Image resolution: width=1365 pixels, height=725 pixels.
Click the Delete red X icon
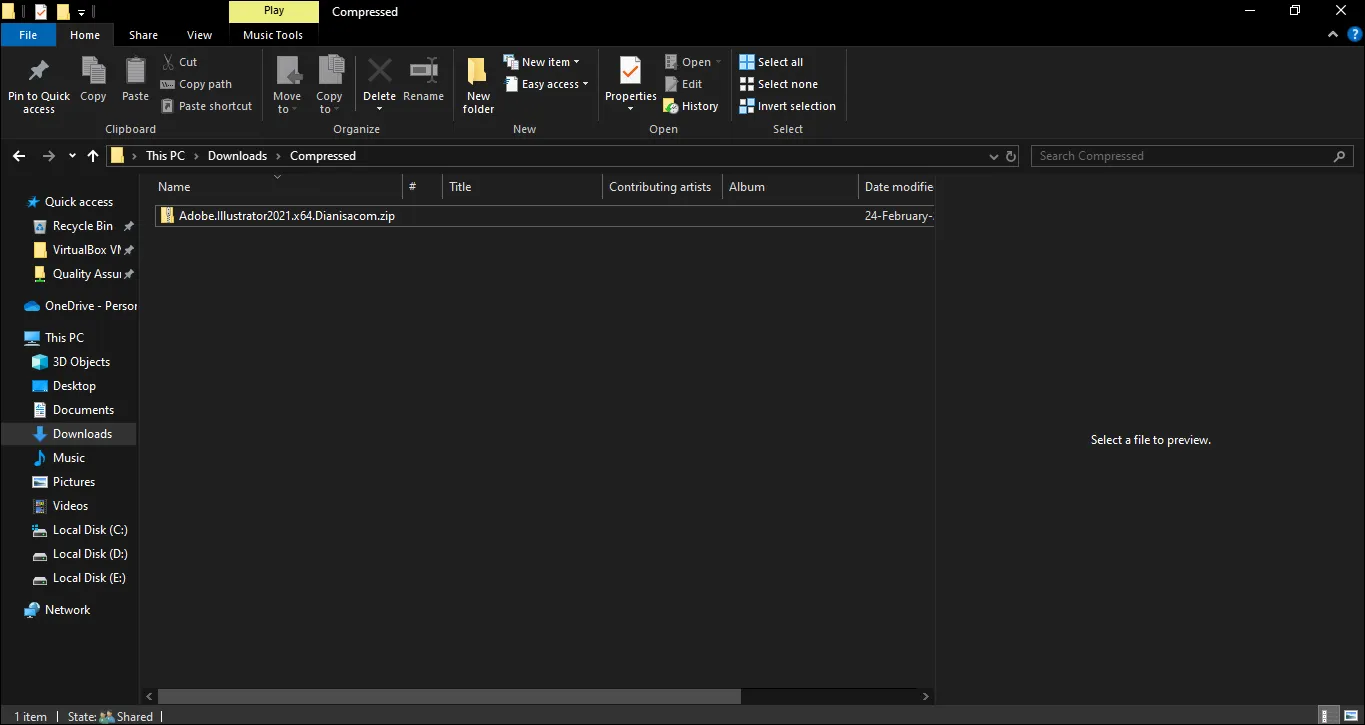coord(379,72)
